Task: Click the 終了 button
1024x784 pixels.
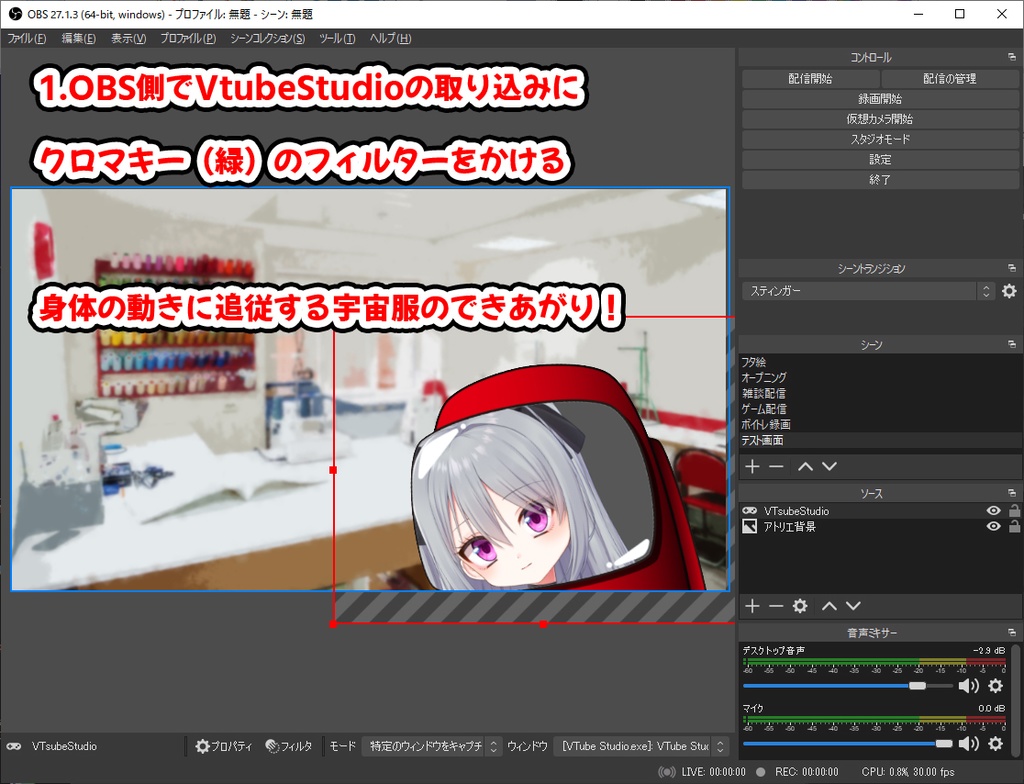Action: tap(880, 180)
